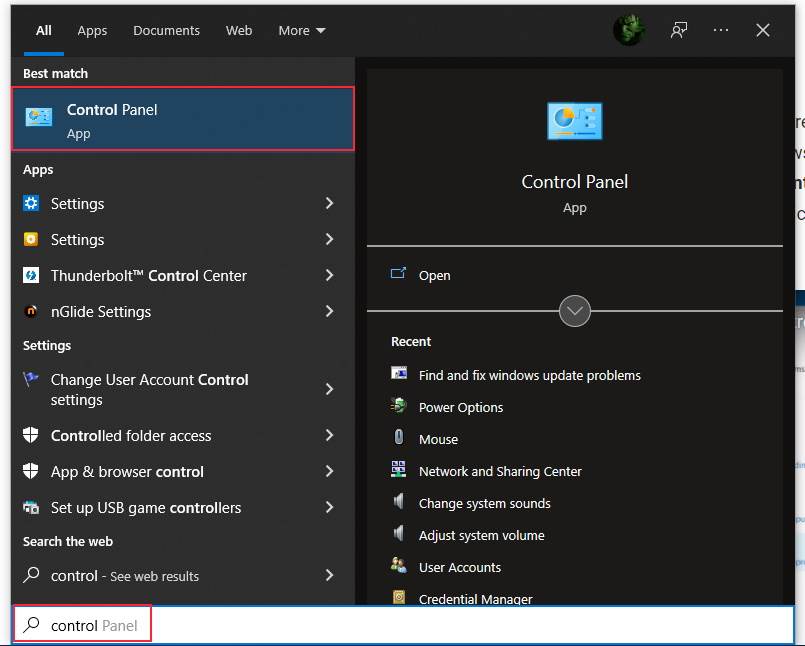The image size is (805, 646).
Task: Click the Thunderbolt Control Center icon
Action: (31, 276)
